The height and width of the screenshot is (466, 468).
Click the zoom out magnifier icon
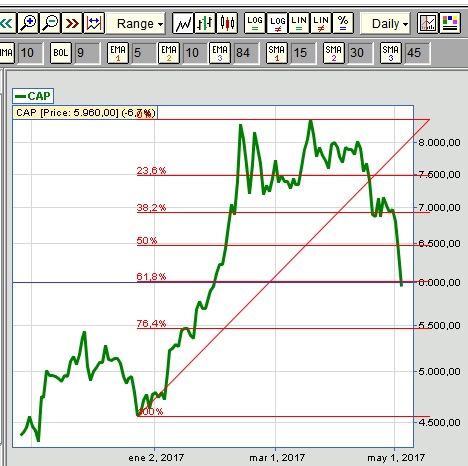50,23
